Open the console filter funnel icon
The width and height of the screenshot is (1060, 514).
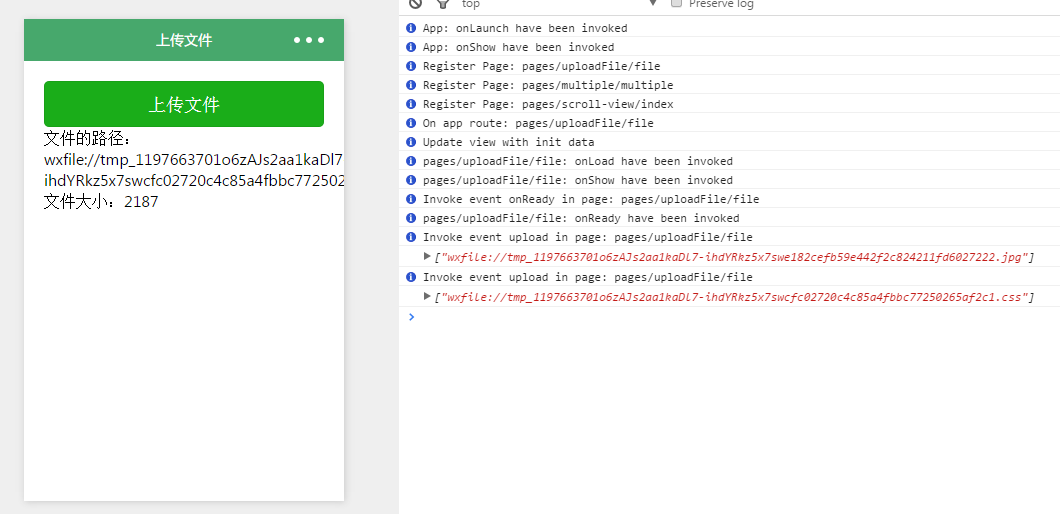[443, 3]
